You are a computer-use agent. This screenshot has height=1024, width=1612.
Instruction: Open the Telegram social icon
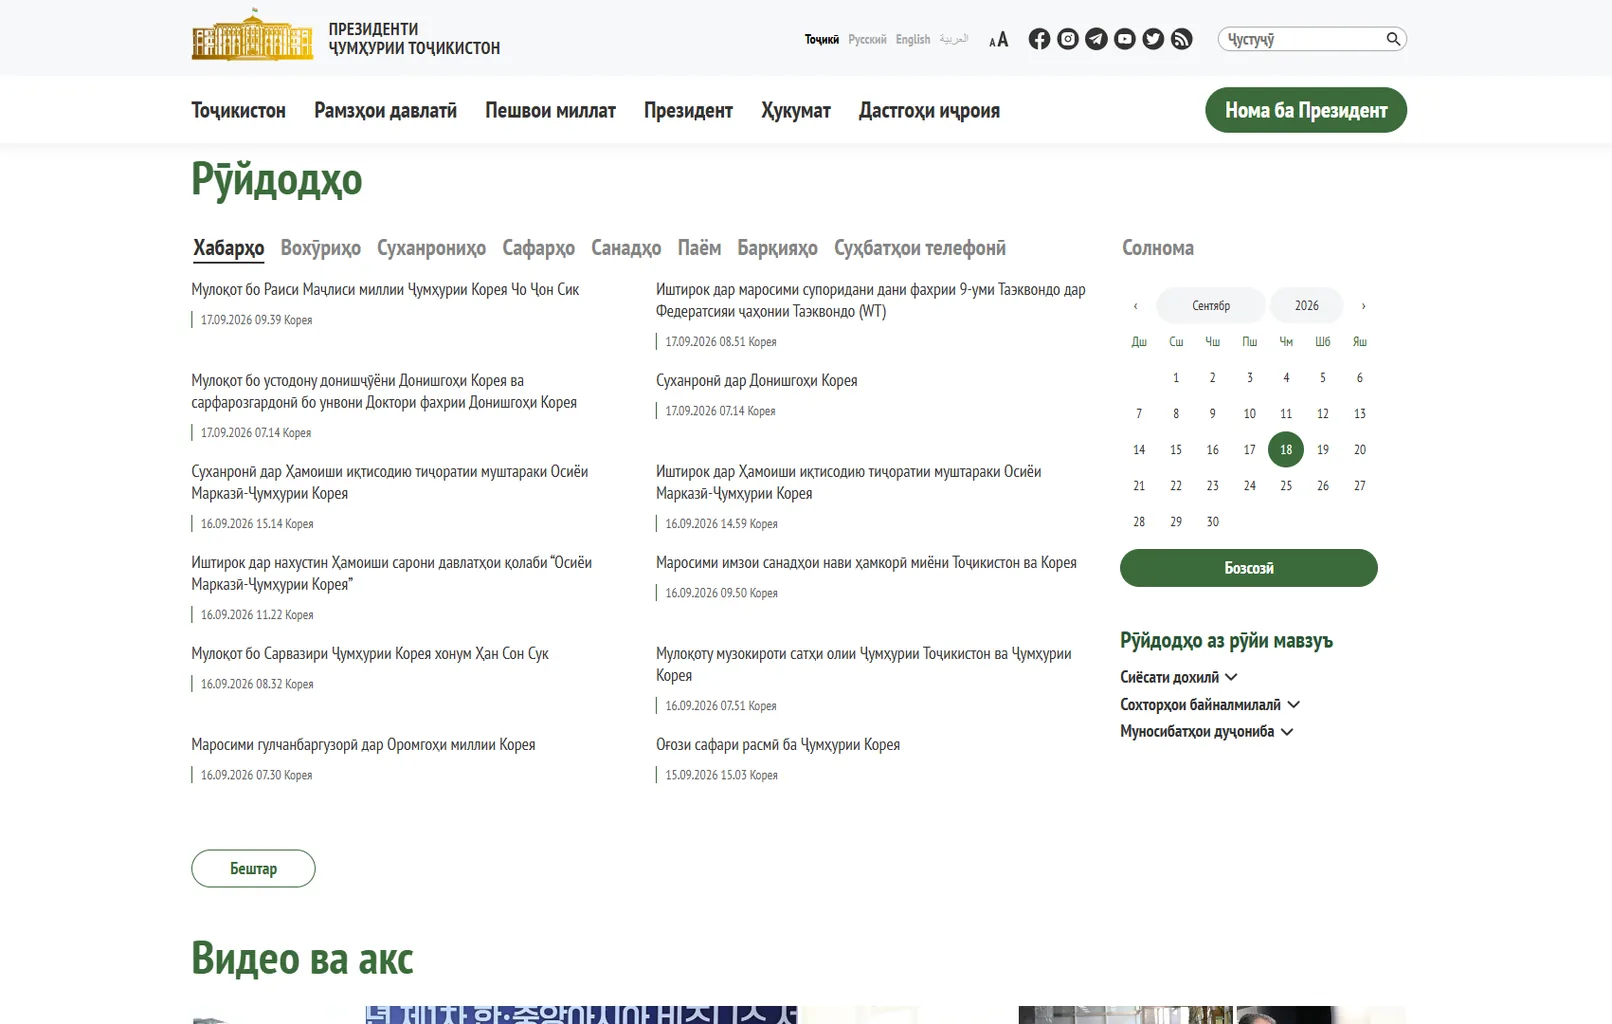pyautogui.click(x=1097, y=39)
